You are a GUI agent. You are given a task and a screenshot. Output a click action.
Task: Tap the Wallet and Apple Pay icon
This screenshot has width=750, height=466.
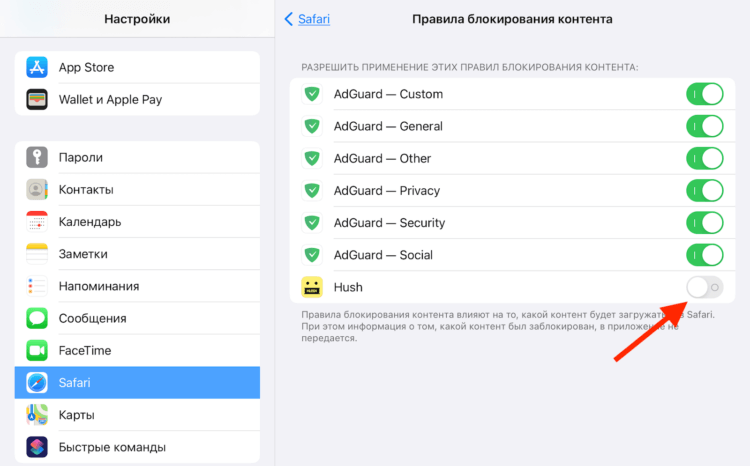click(x=38, y=100)
